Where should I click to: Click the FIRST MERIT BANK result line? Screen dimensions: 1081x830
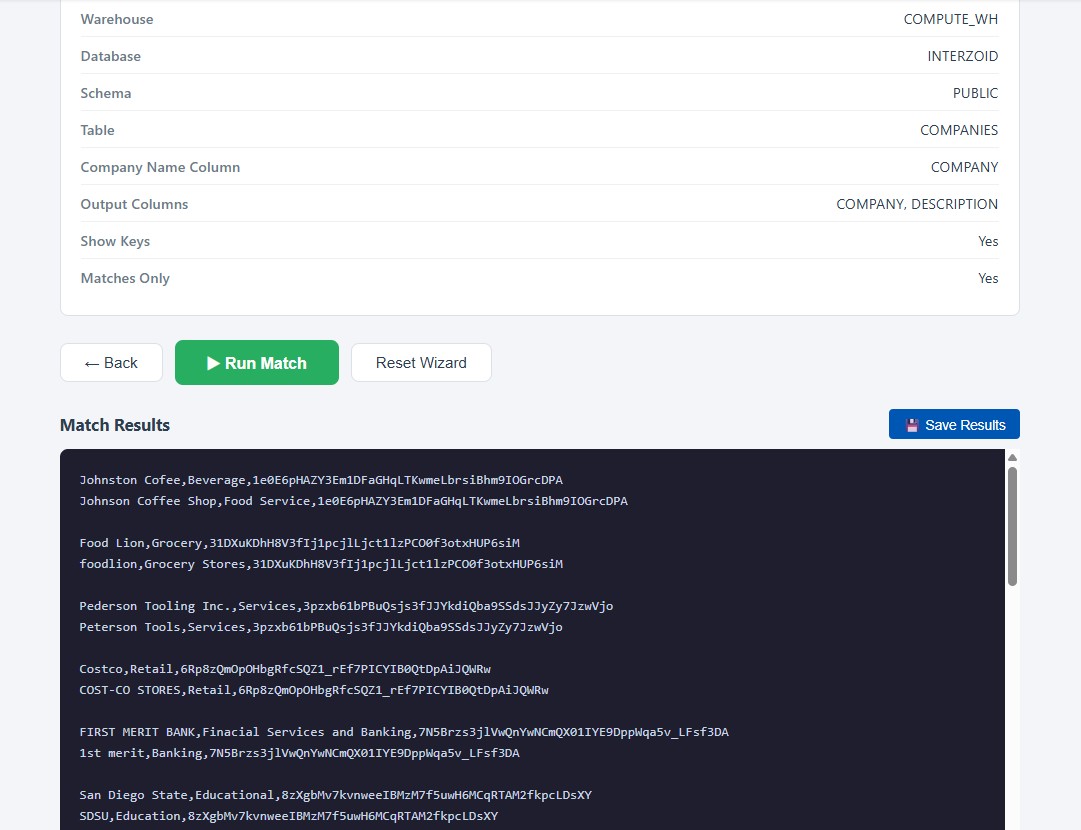tap(404, 732)
